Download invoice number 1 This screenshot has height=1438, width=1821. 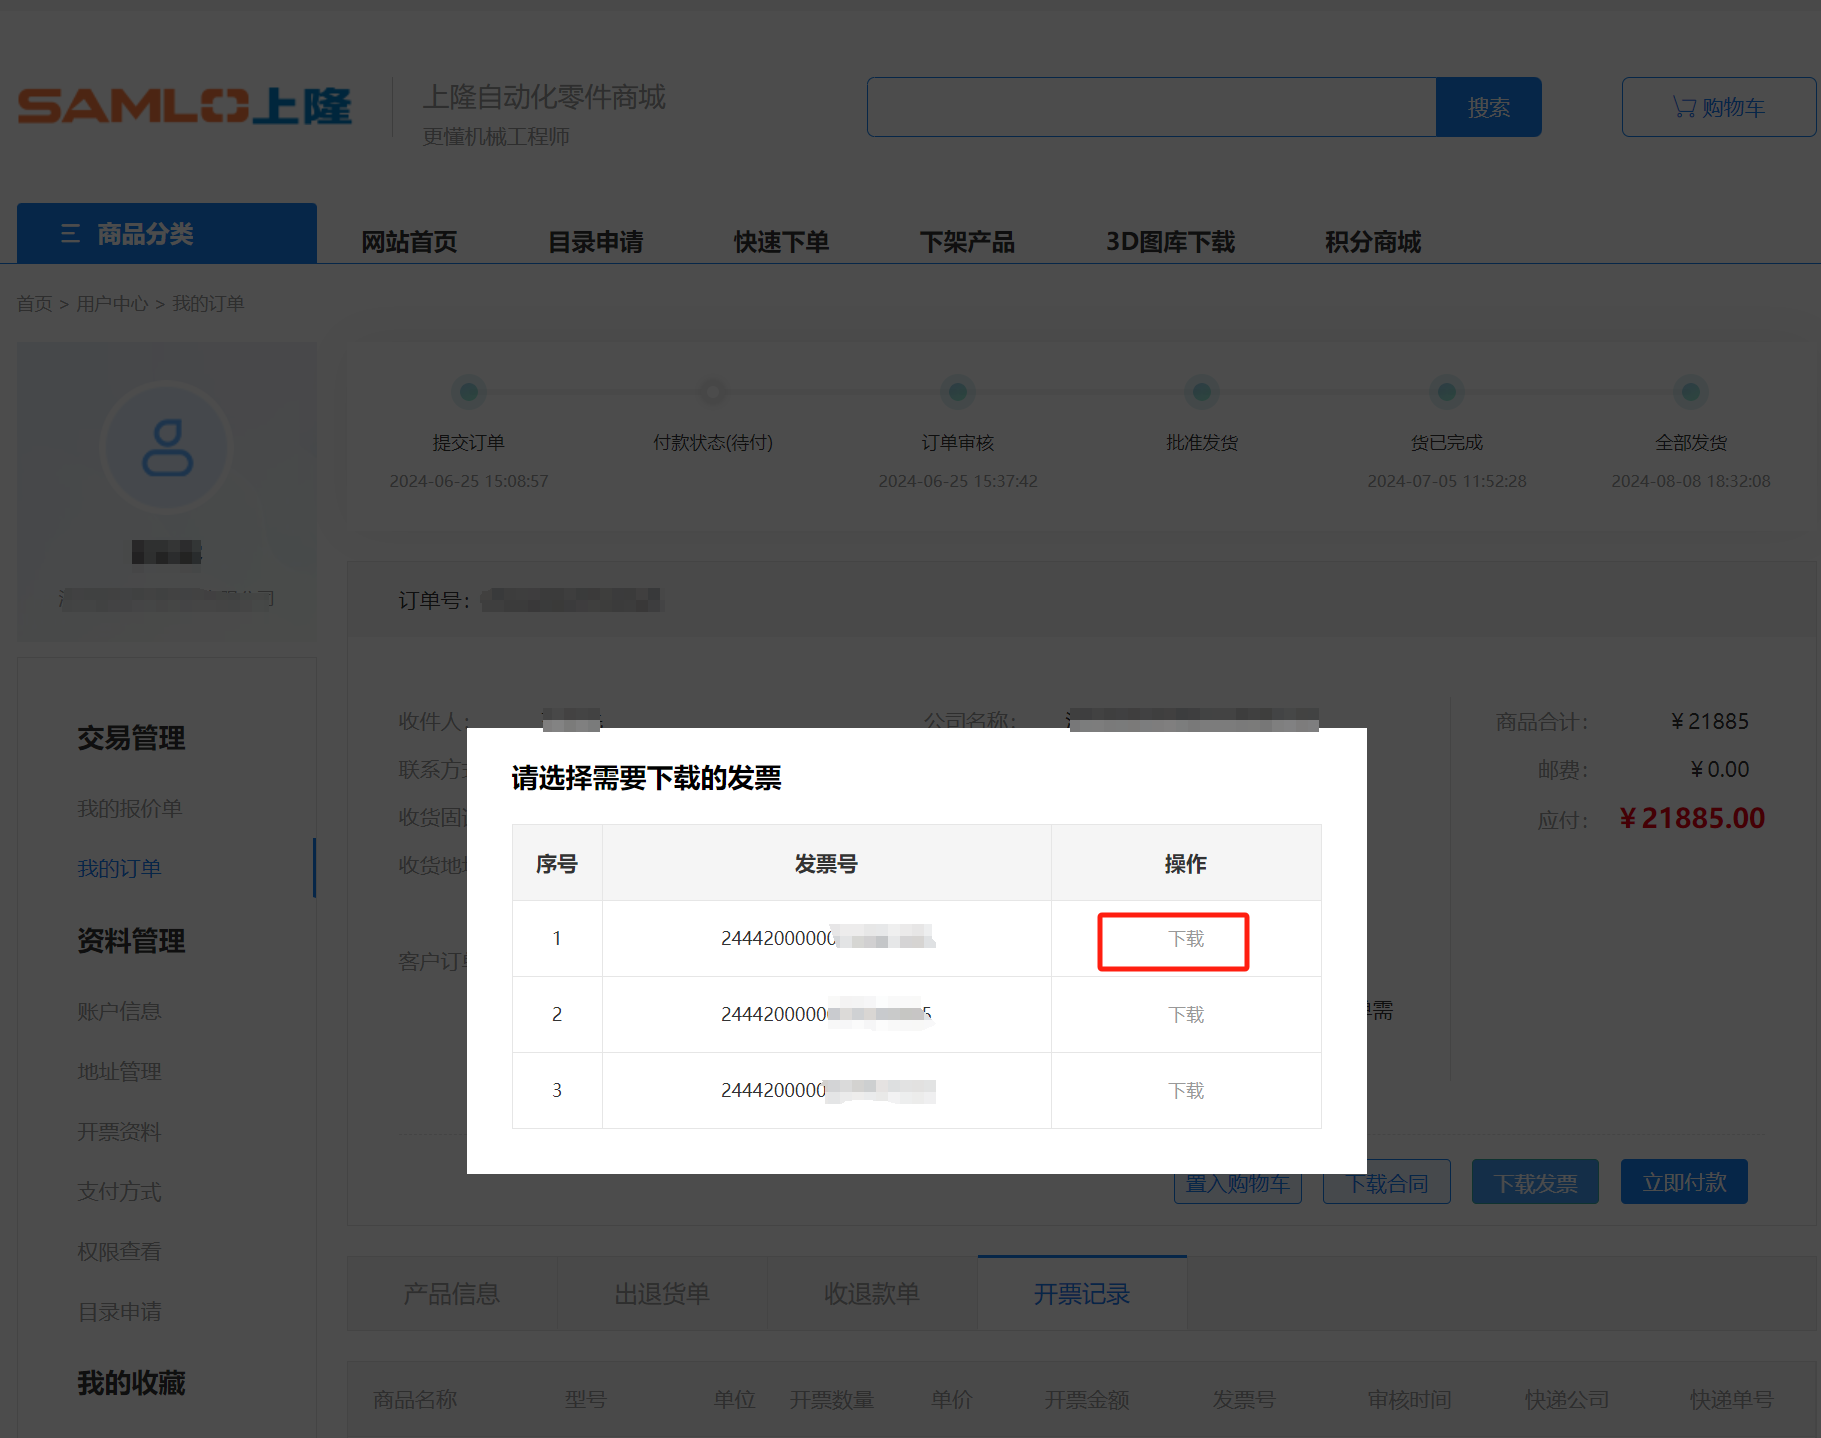coord(1186,939)
